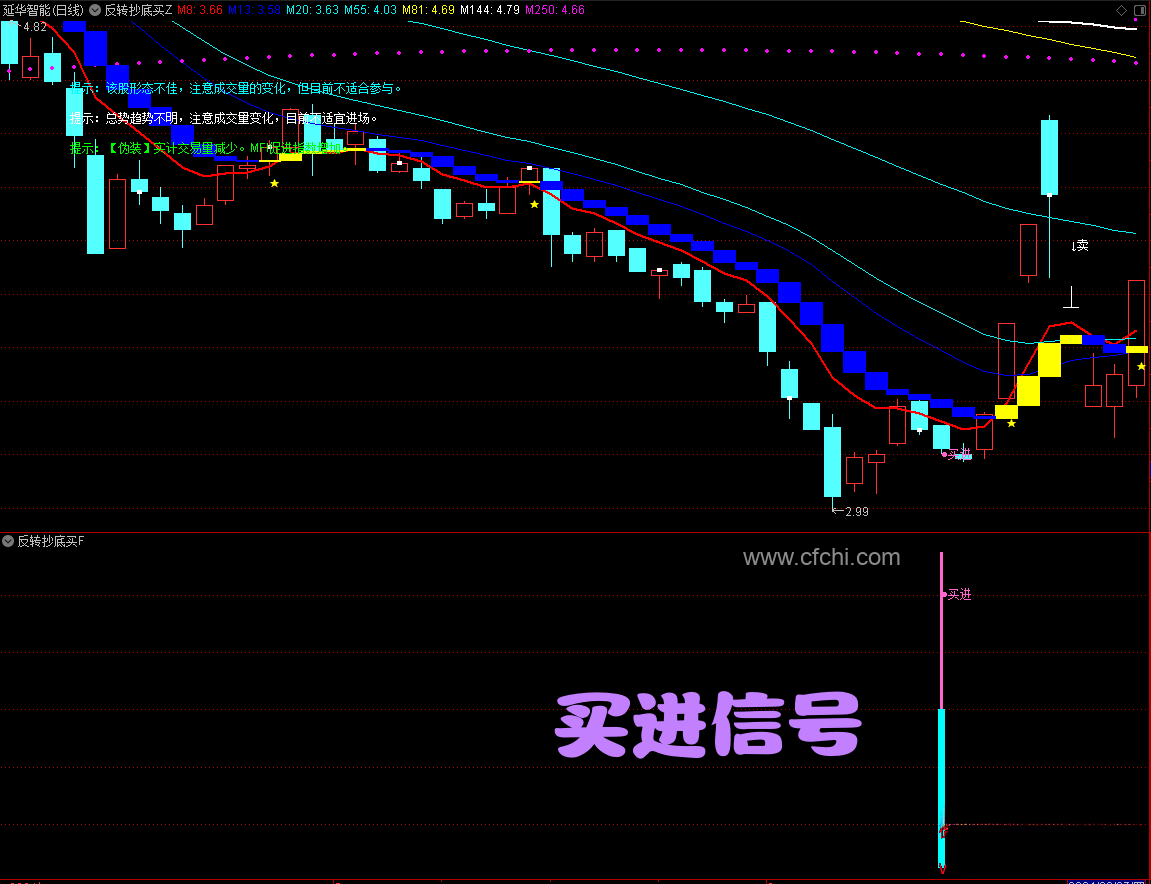This screenshot has height=884, width=1151.
Task: Select the M20: 3.63 moving average label
Action: pyautogui.click(x=312, y=10)
